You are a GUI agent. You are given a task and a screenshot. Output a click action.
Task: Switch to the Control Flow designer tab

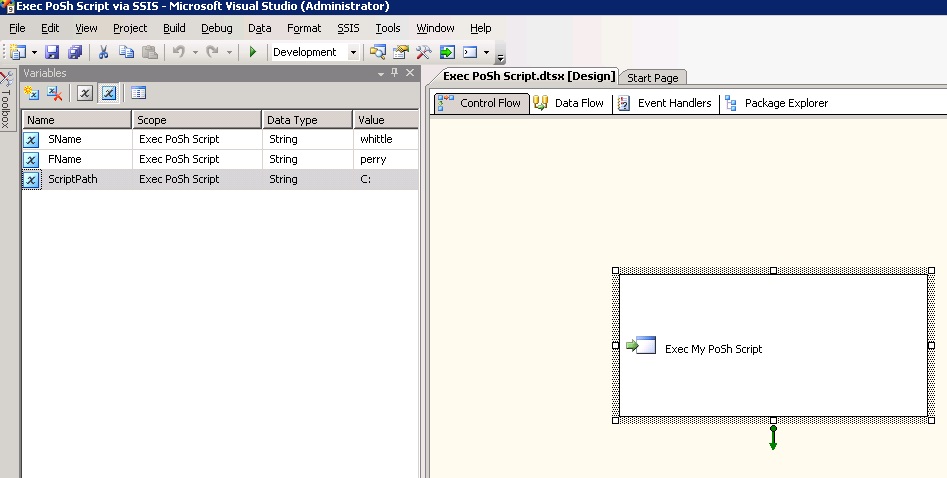tap(481, 103)
